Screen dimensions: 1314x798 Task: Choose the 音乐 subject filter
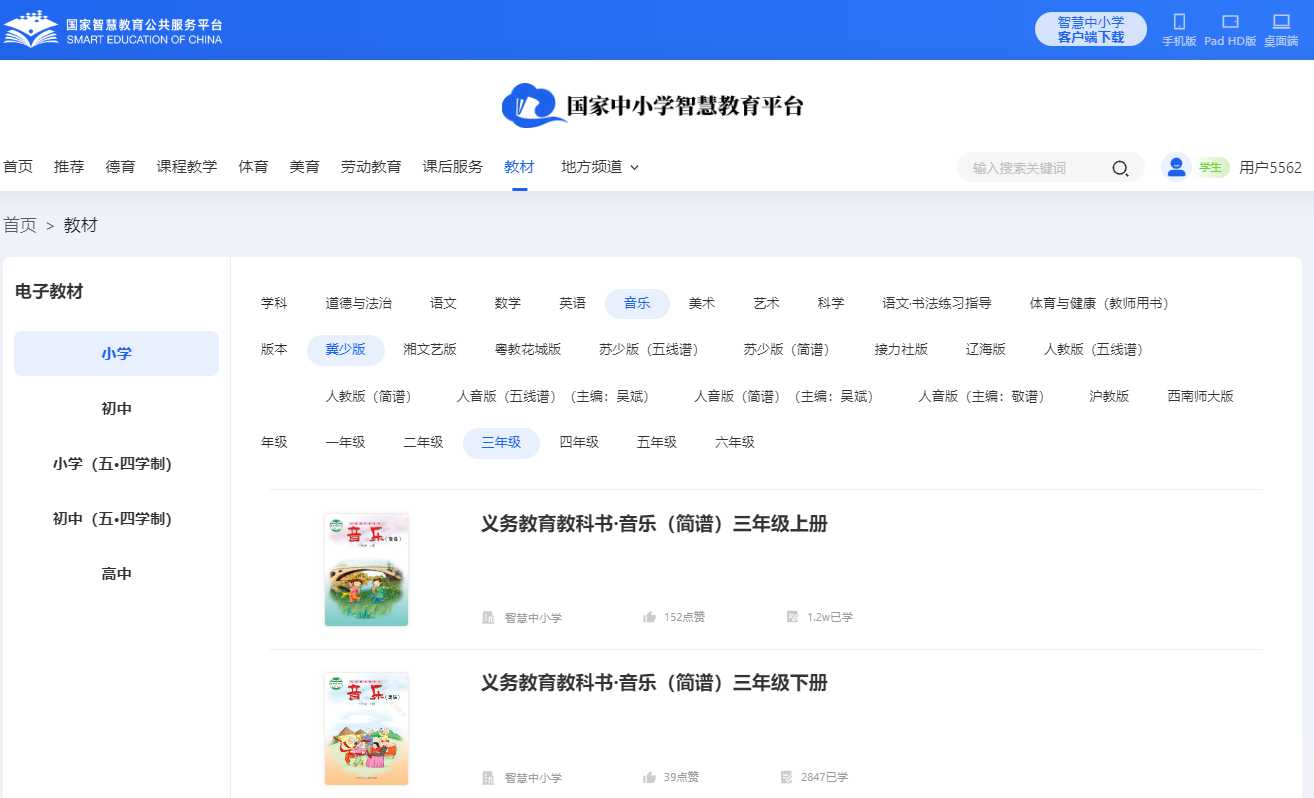(637, 303)
